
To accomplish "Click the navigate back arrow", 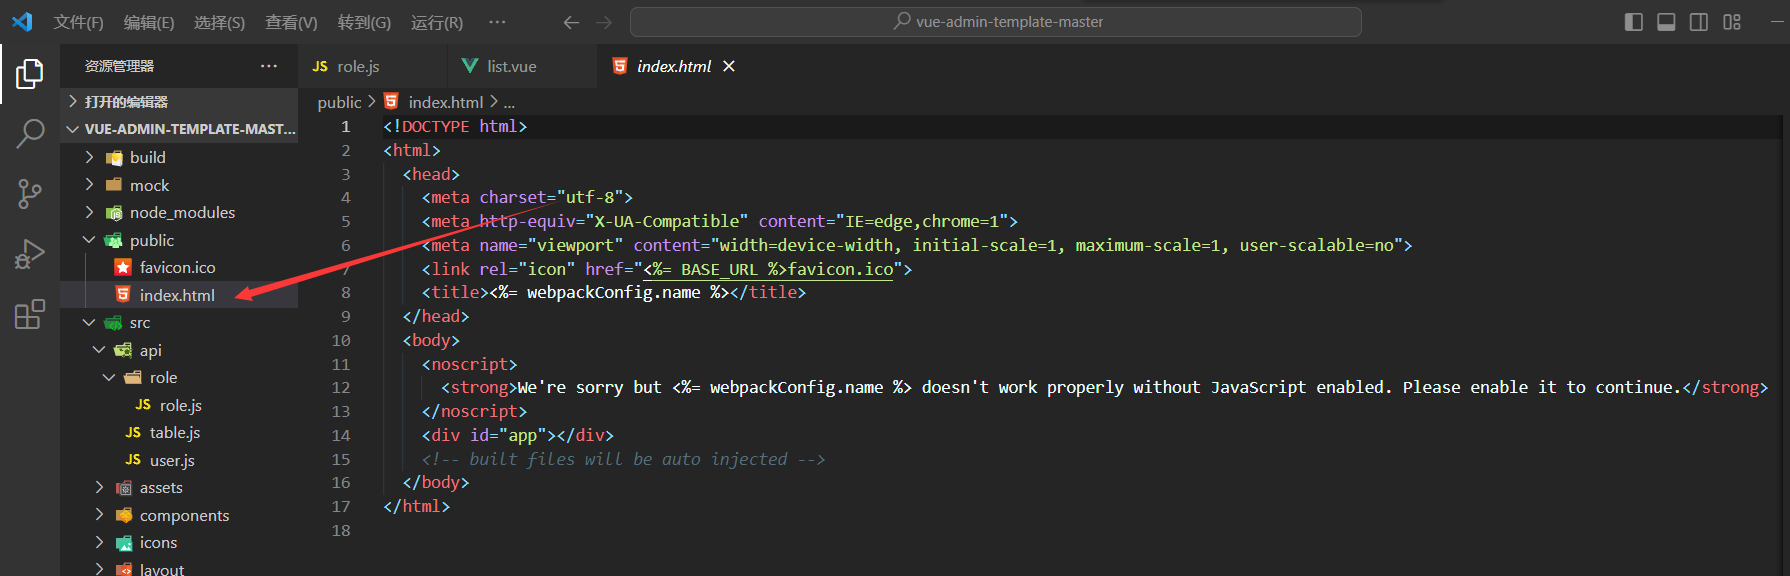I will tap(571, 22).
